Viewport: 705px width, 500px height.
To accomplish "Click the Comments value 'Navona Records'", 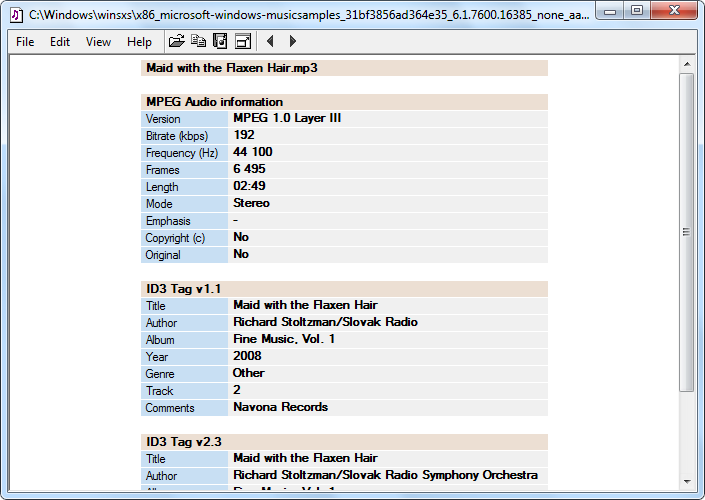I will point(281,407).
